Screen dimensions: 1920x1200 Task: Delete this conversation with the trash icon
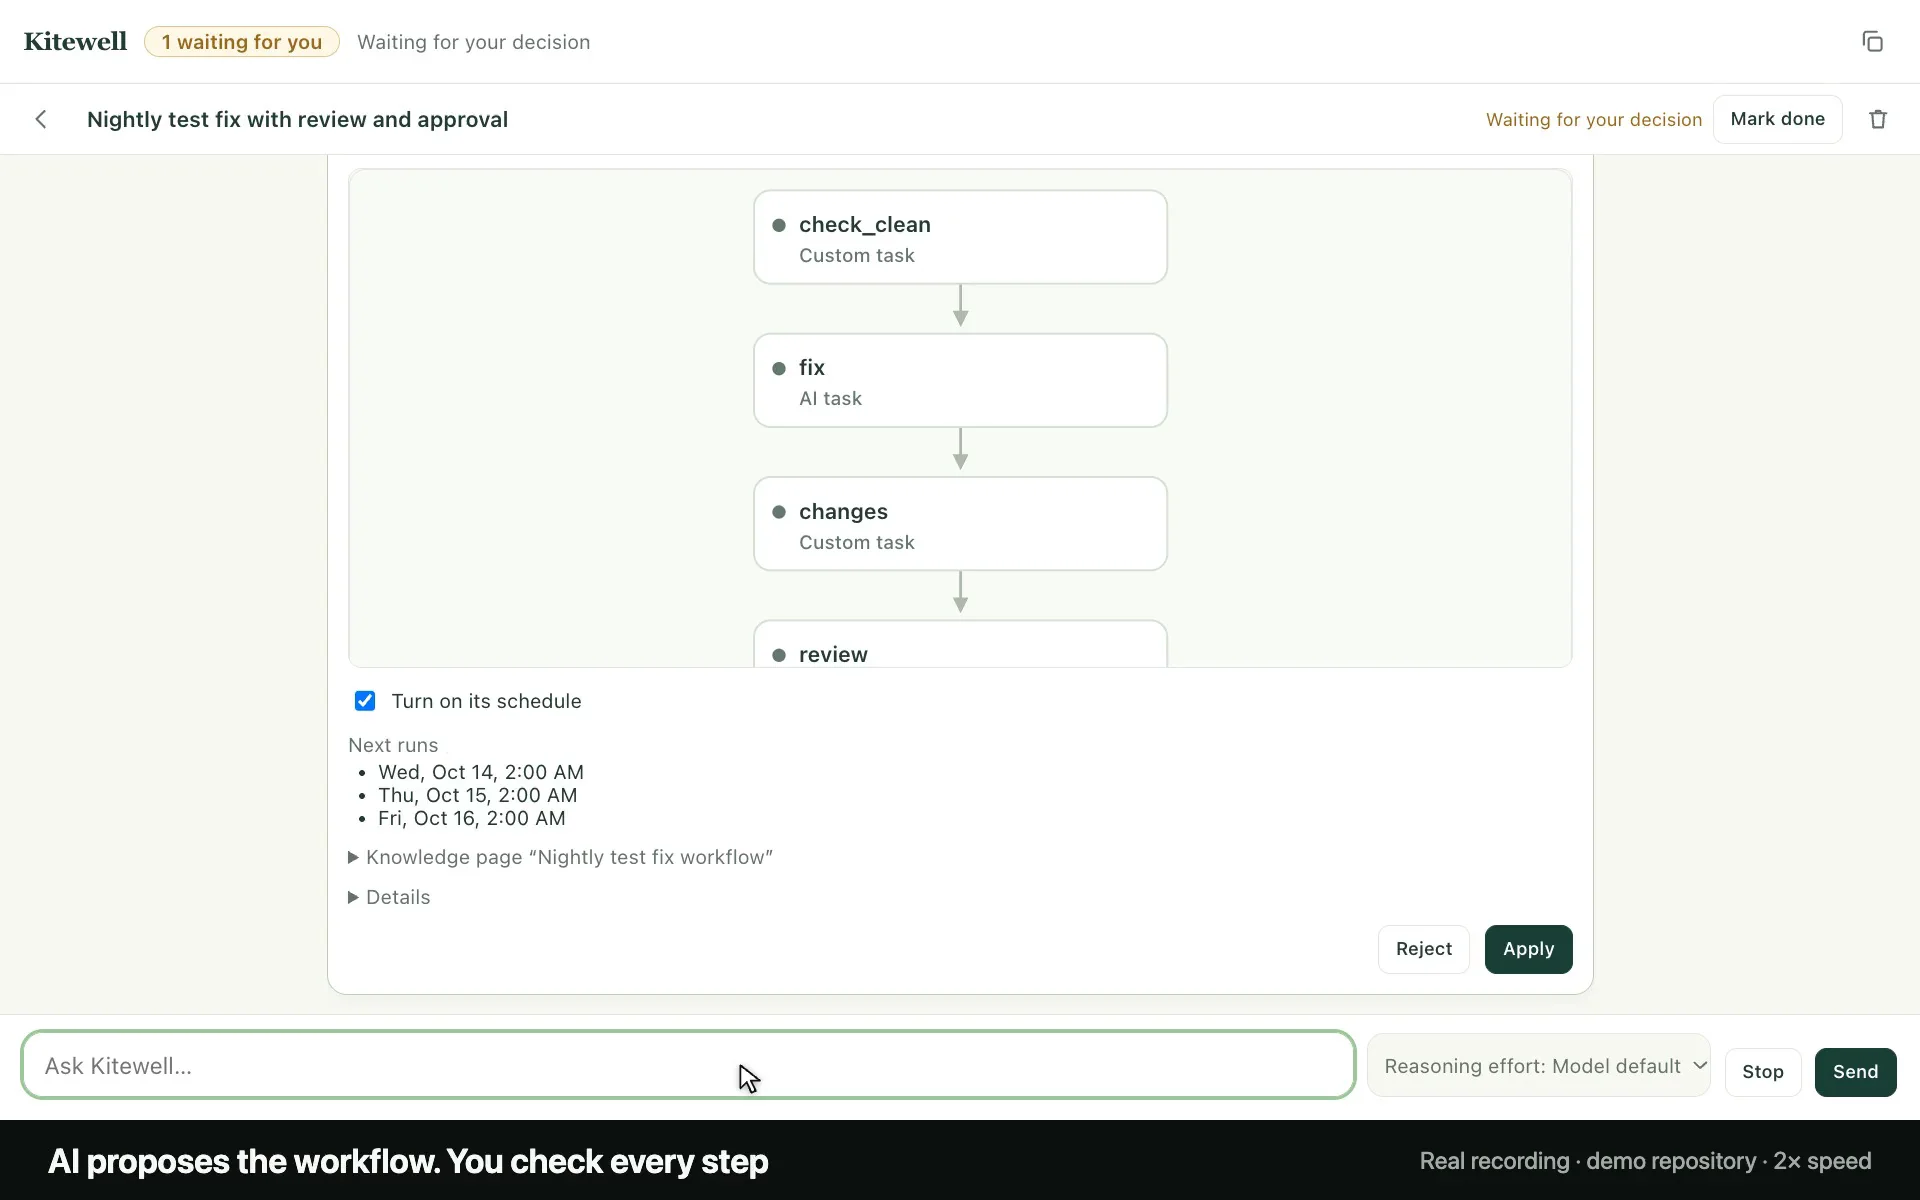(x=1878, y=119)
